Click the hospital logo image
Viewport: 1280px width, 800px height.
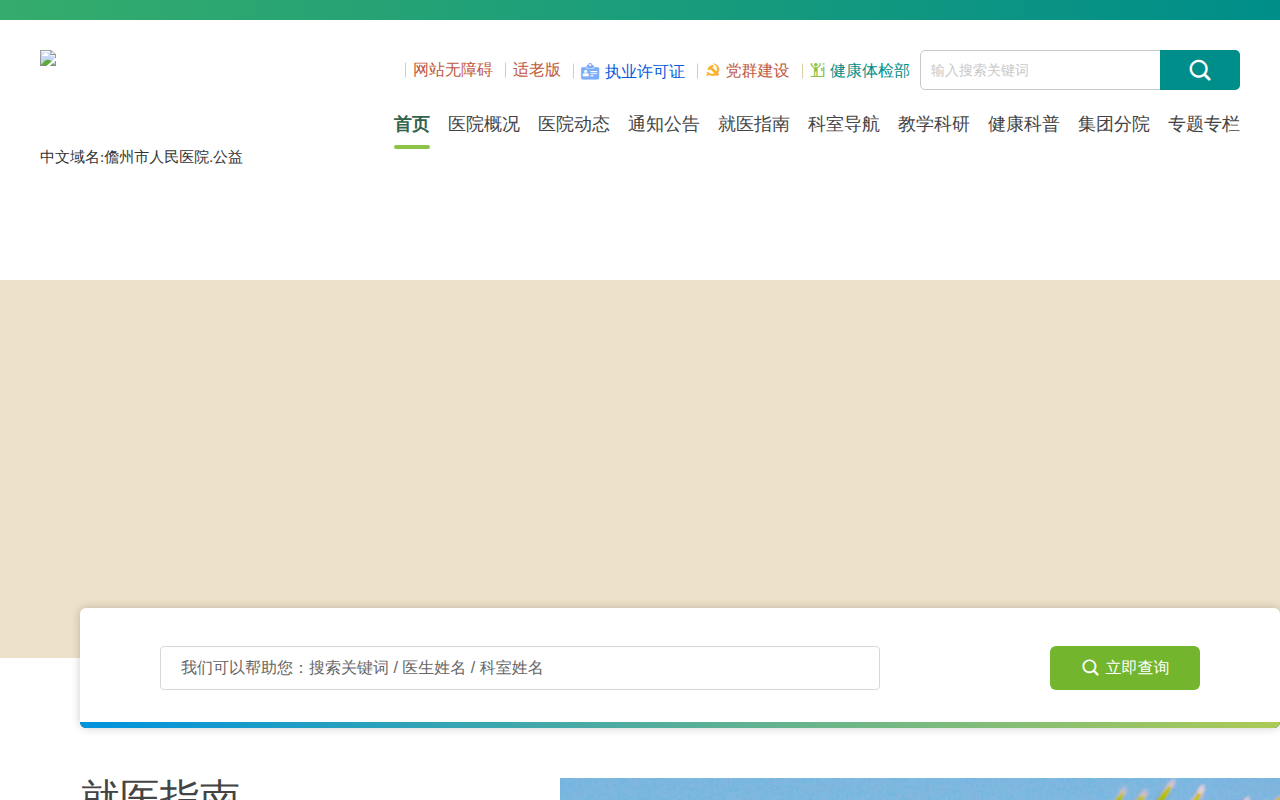pos(48,58)
